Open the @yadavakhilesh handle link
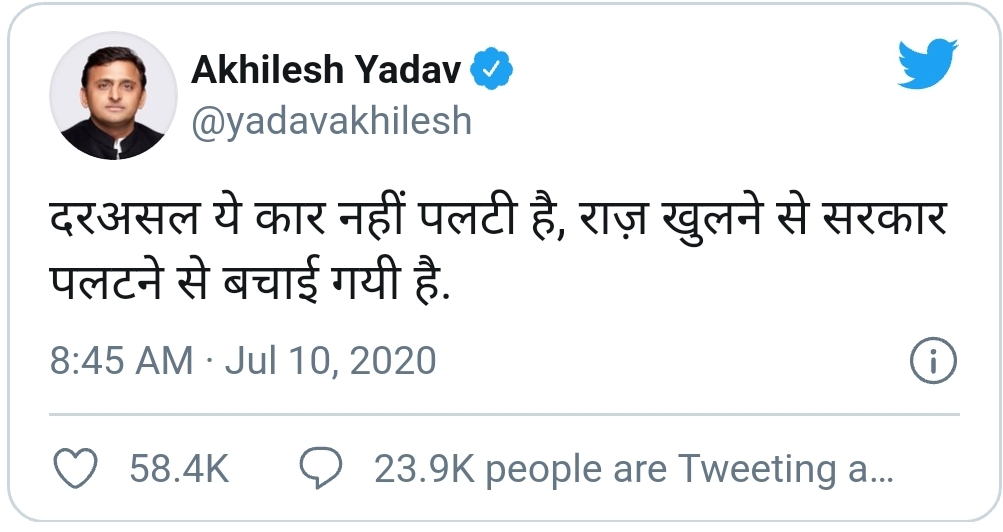 pos(331,120)
